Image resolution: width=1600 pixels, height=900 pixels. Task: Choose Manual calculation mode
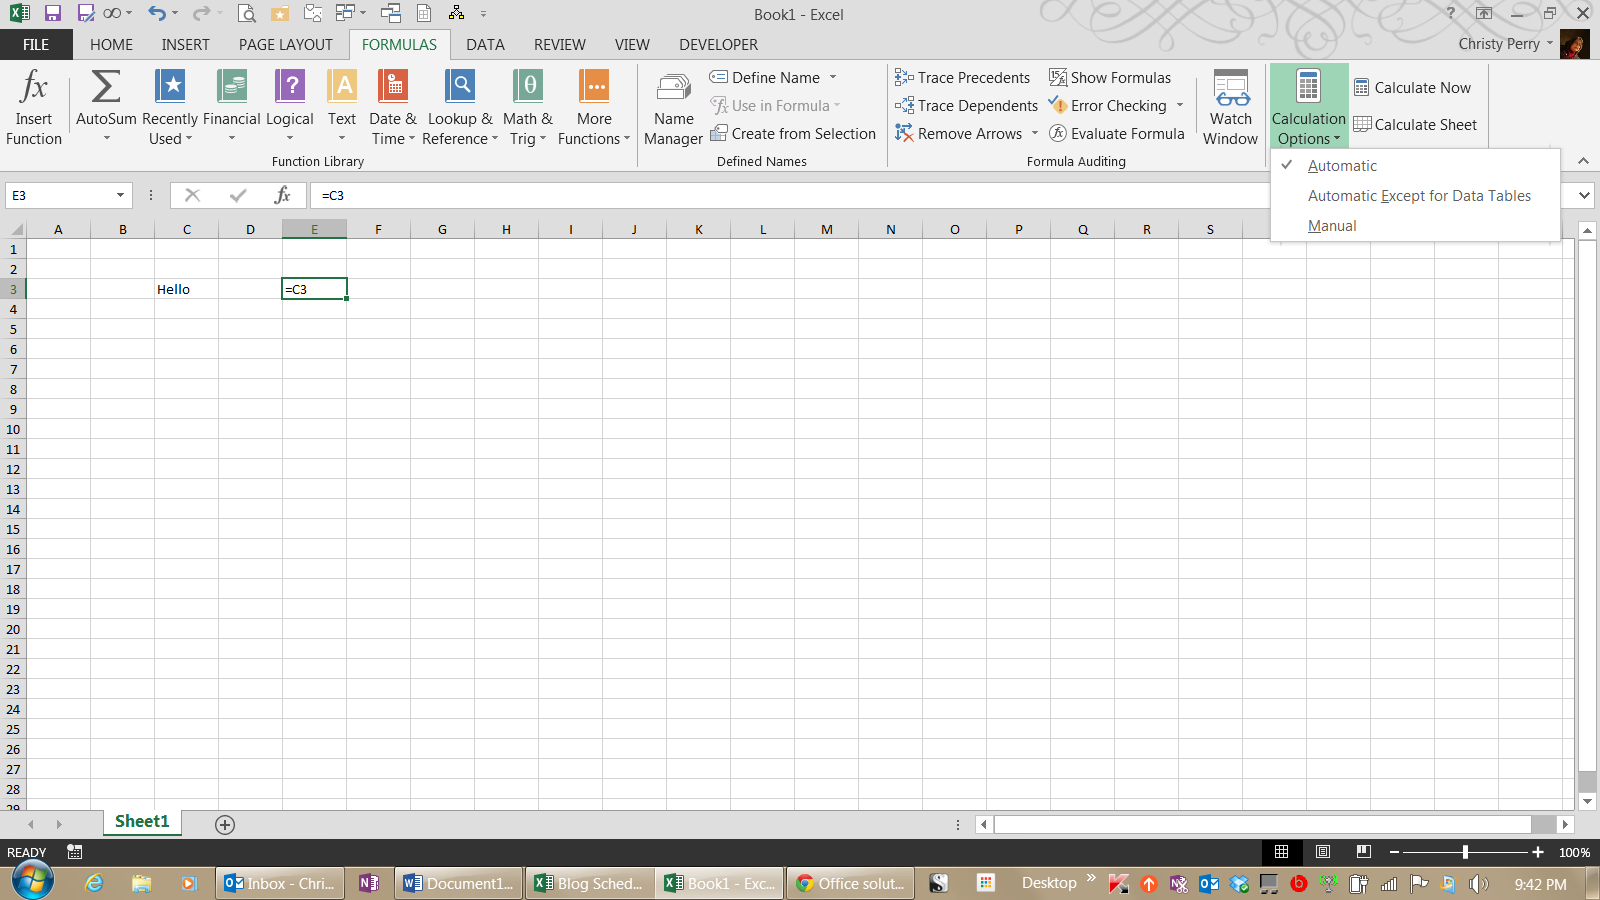(x=1332, y=226)
